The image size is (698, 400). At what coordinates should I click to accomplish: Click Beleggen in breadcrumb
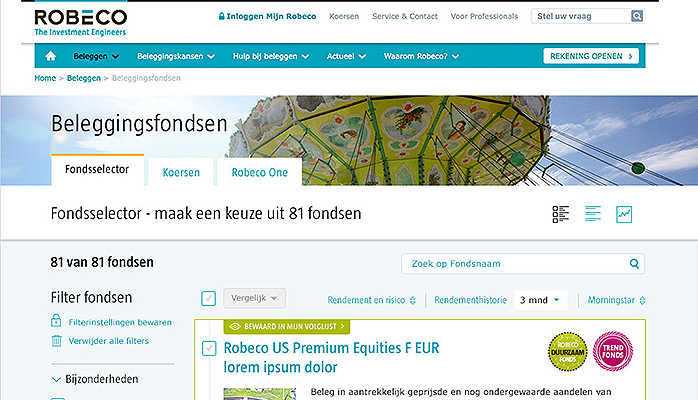(x=84, y=78)
